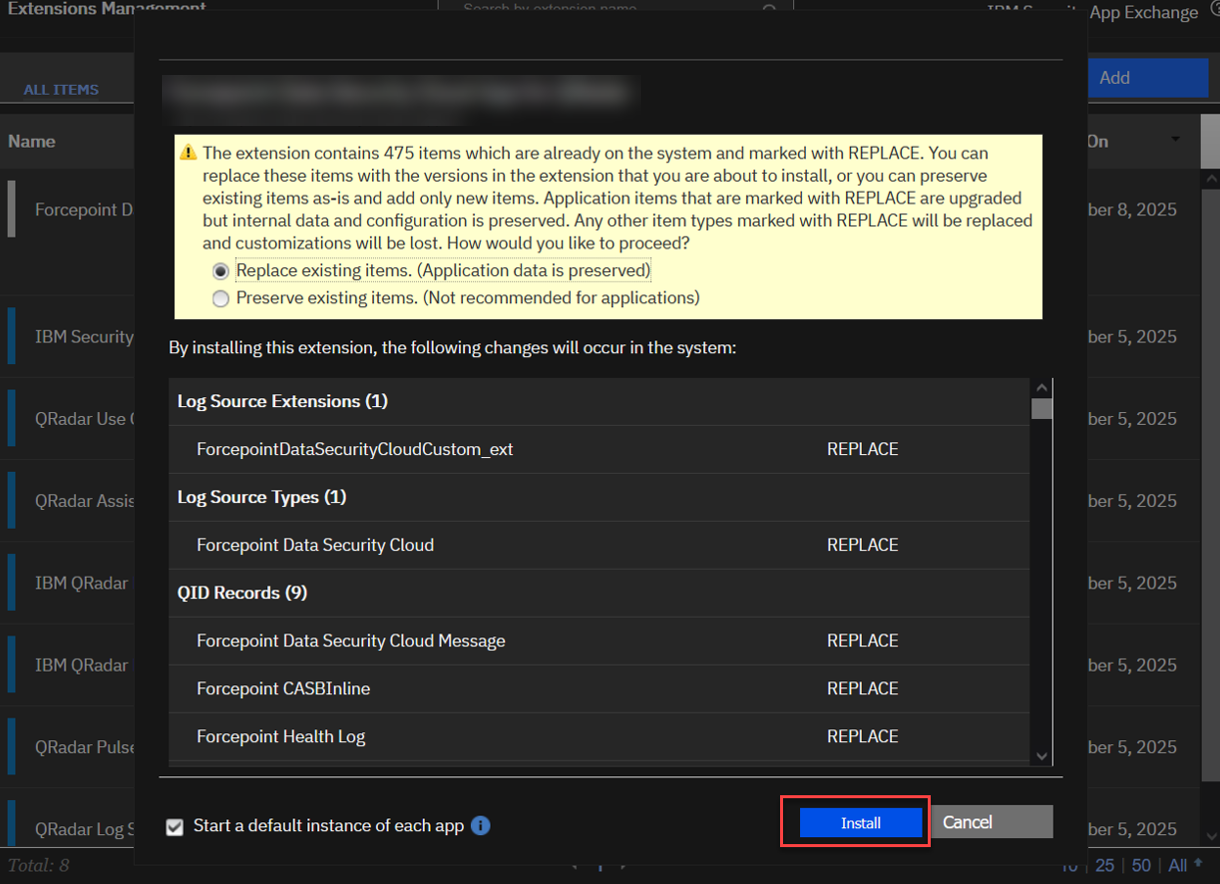Set page size to 50 items
Screen dimensions: 1220x884
[1141, 865]
